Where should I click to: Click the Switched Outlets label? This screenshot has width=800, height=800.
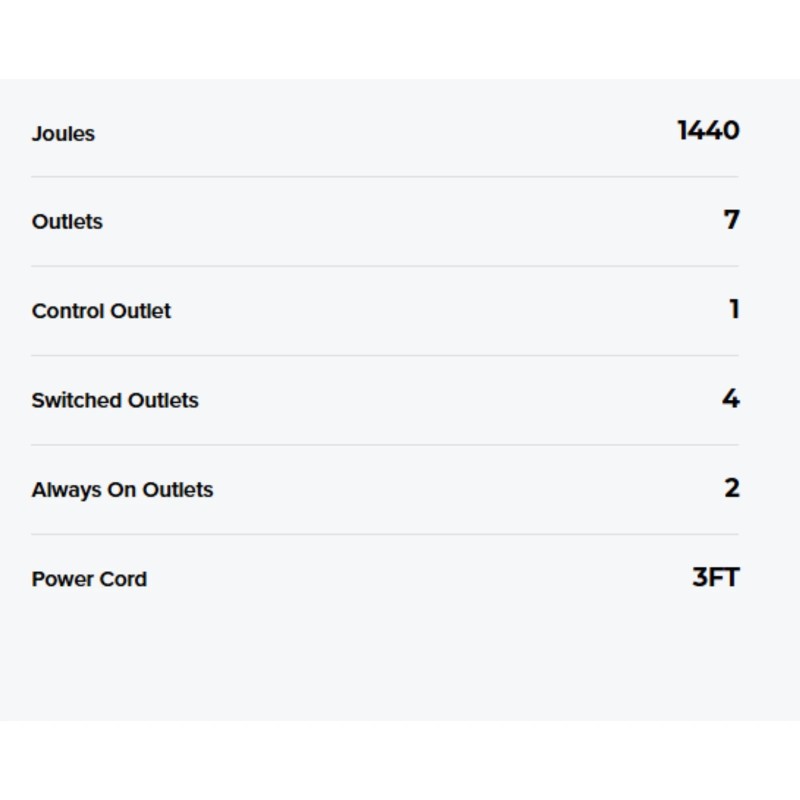tap(115, 400)
